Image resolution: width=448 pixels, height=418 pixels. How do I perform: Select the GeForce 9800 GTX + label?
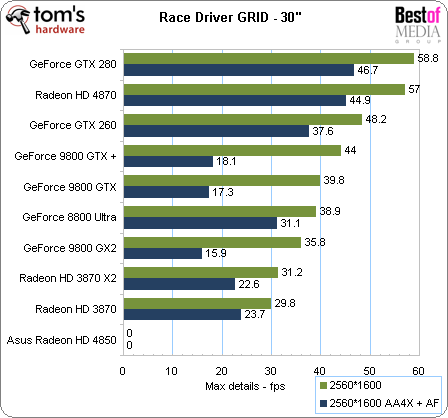pos(65,156)
